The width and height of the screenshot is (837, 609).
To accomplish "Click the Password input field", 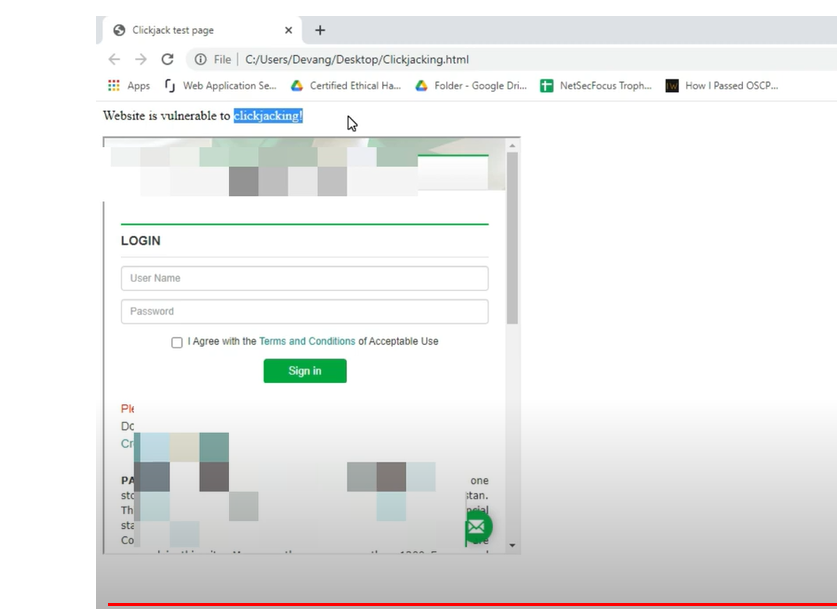I will [304, 311].
